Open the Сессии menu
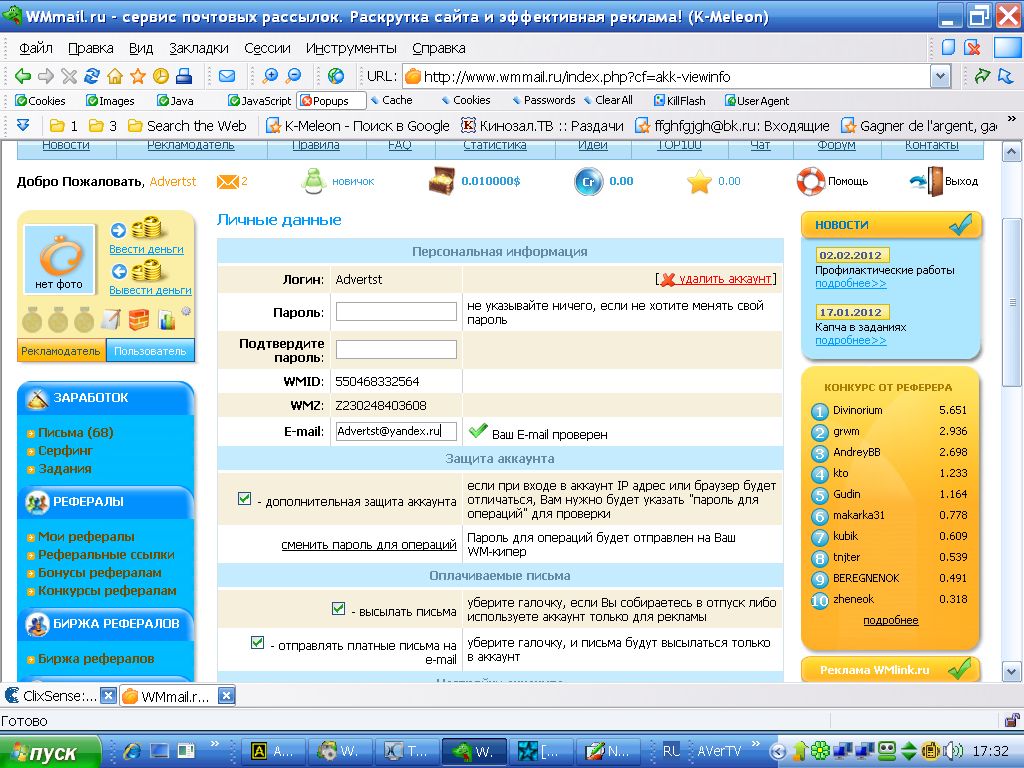Viewport: 1024px width, 768px height. click(x=267, y=48)
